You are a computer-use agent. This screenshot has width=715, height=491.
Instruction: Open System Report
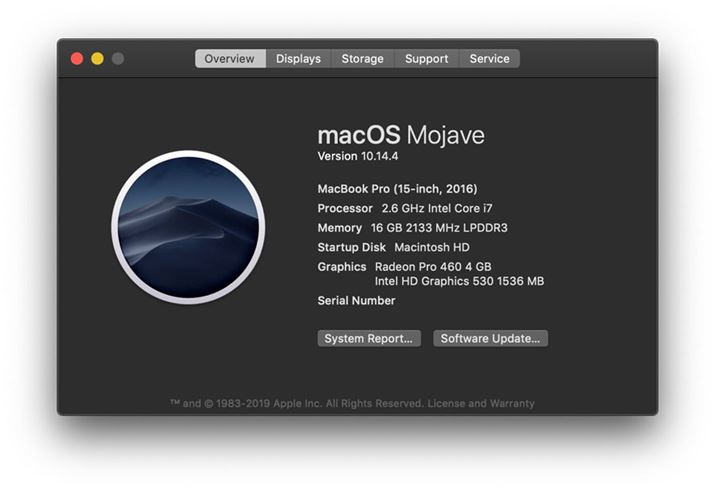(369, 339)
